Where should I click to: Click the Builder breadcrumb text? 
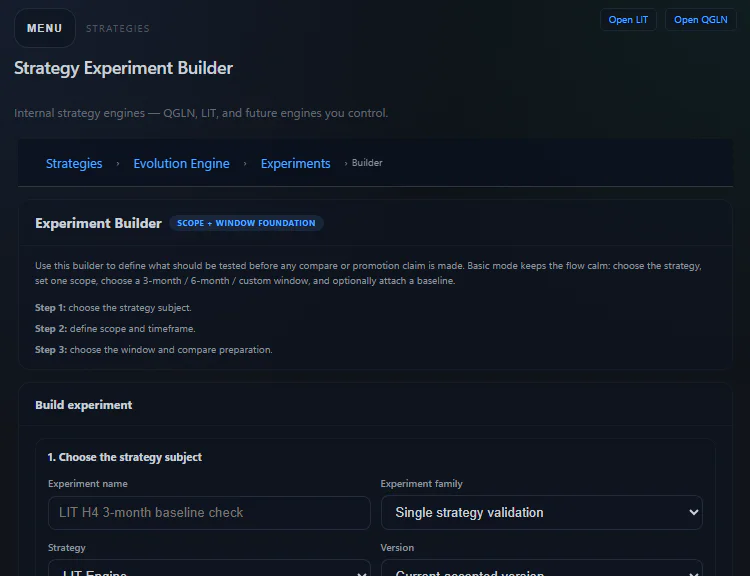coord(367,163)
